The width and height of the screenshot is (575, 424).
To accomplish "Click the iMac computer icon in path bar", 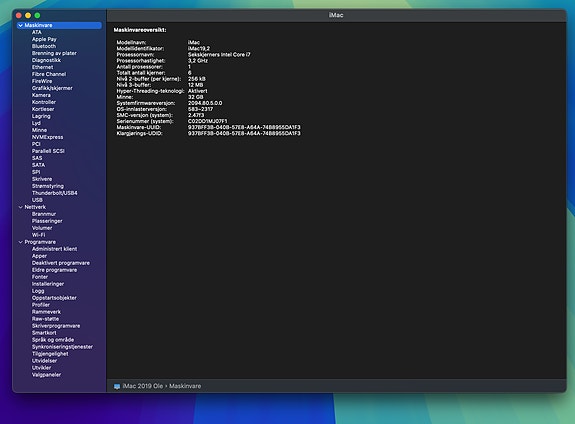I will click(x=117, y=386).
